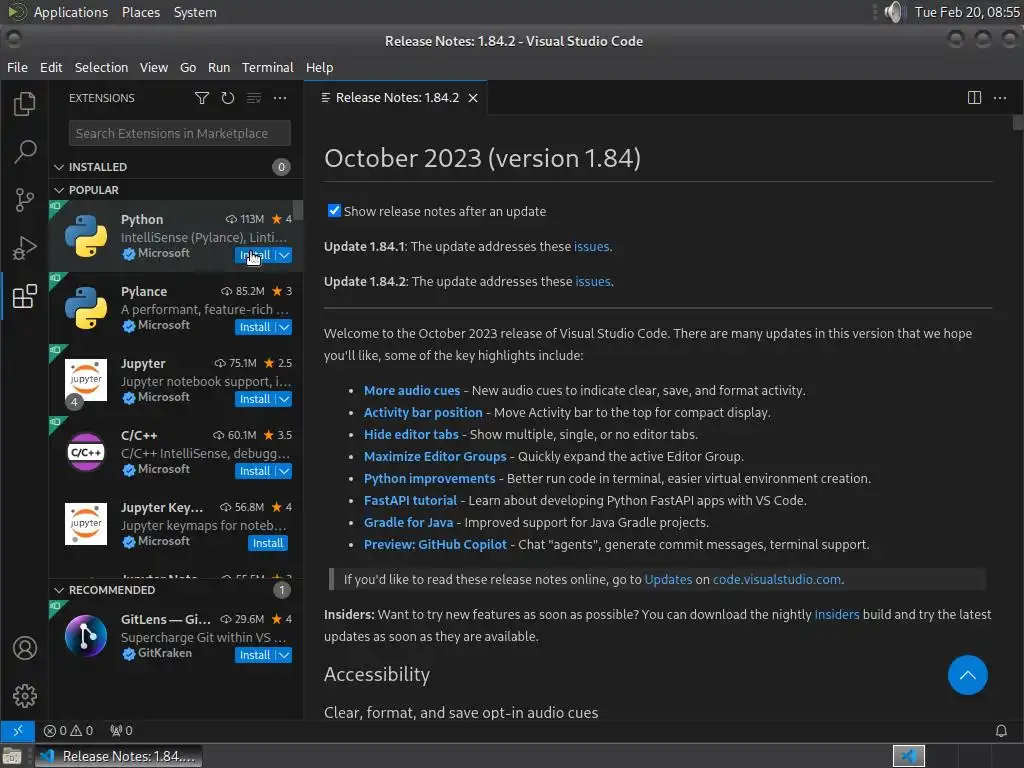Open the remote window indicator in status bar
The image size is (1024, 768).
click(x=18, y=731)
